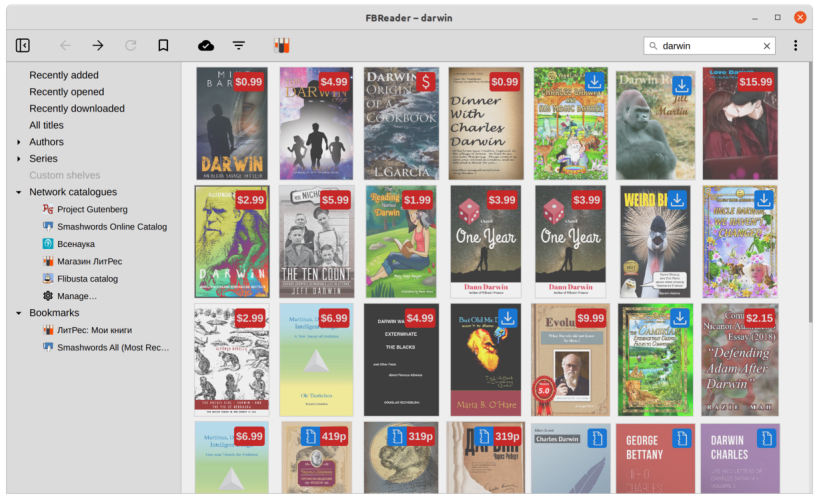Select Recently downloaded shelf
819x500 pixels.
[x=77, y=109]
